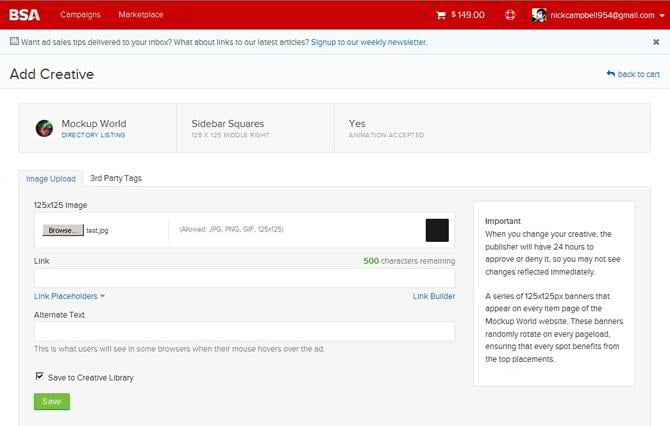Dismiss the newsletter banner with X
This screenshot has height=426, width=670.
coord(656,42)
